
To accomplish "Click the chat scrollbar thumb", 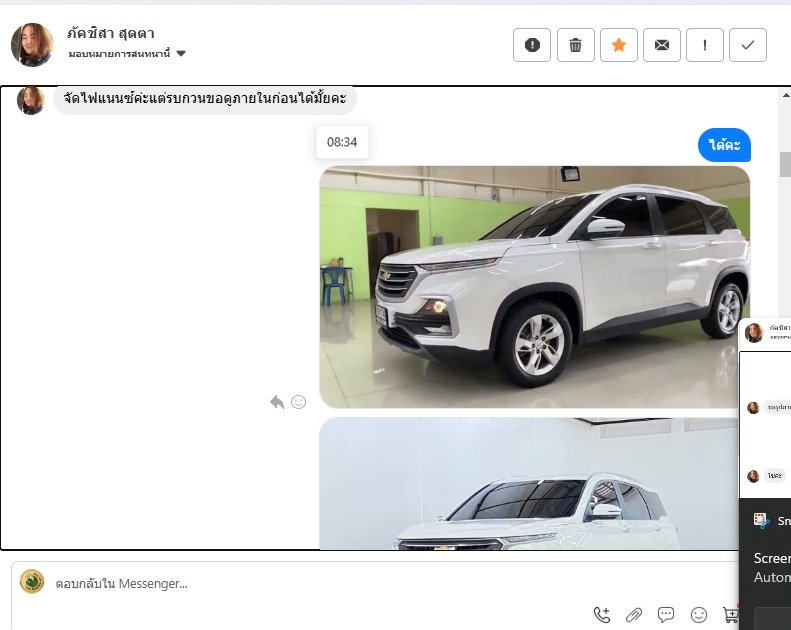I will [785, 164].
